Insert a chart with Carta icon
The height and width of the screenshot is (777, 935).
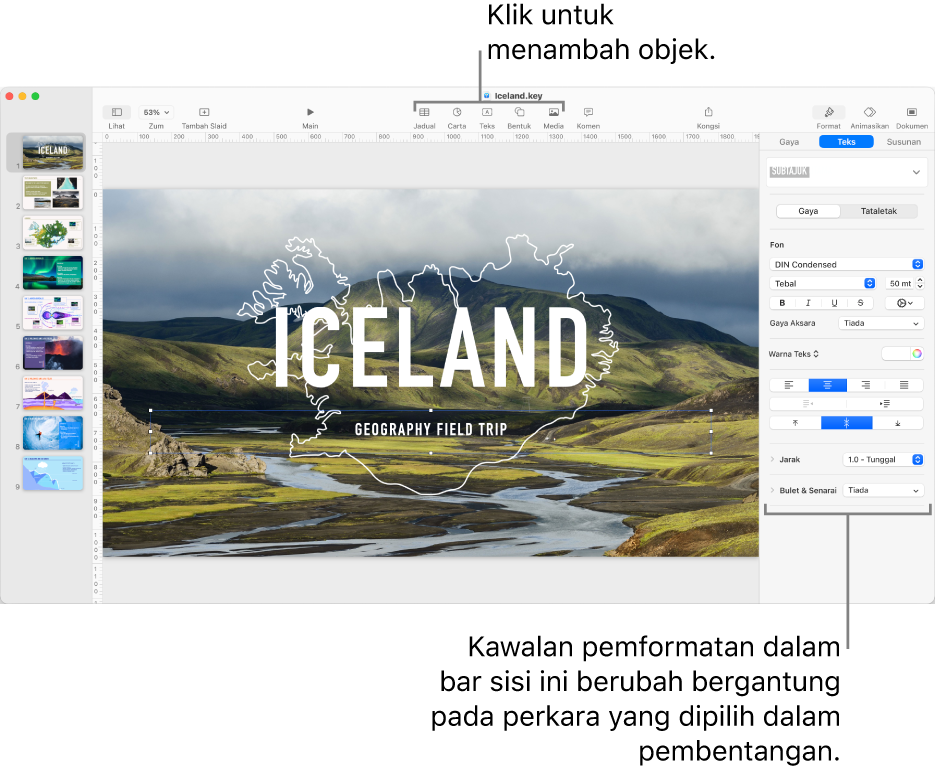457,112
